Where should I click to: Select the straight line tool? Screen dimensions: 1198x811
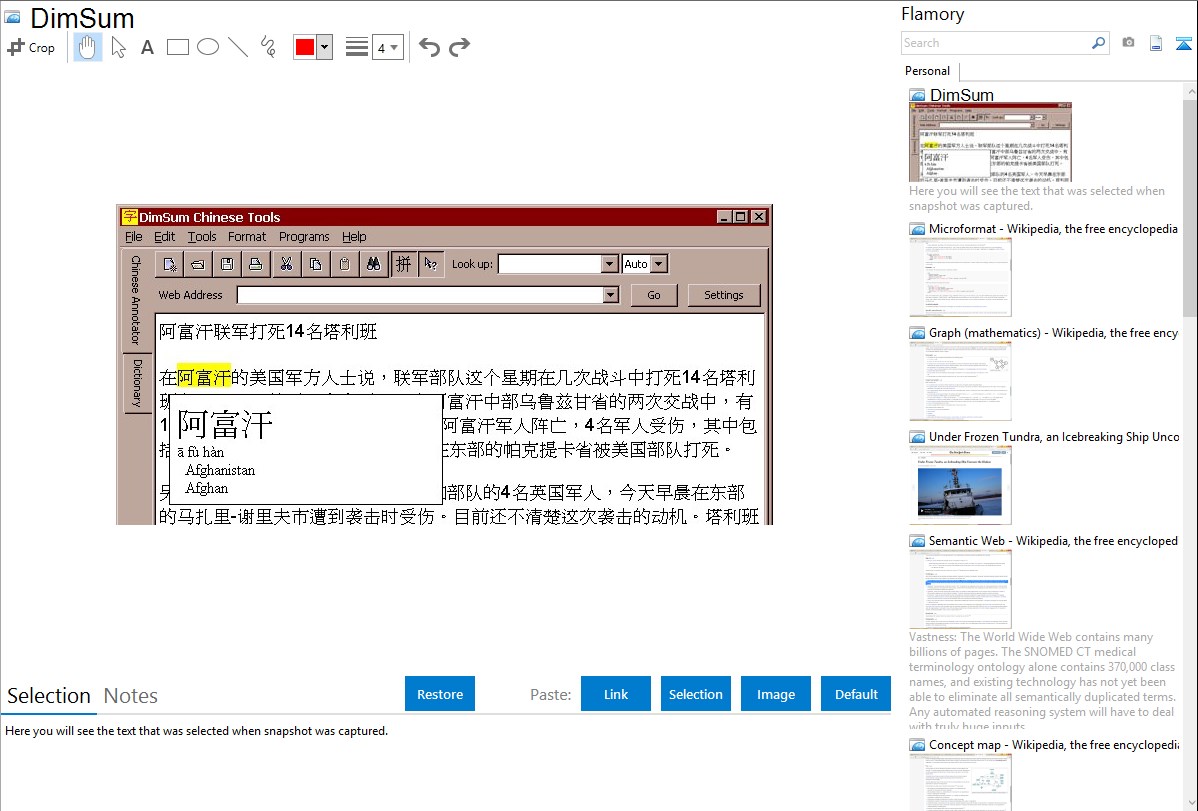[x=238, y=47]
